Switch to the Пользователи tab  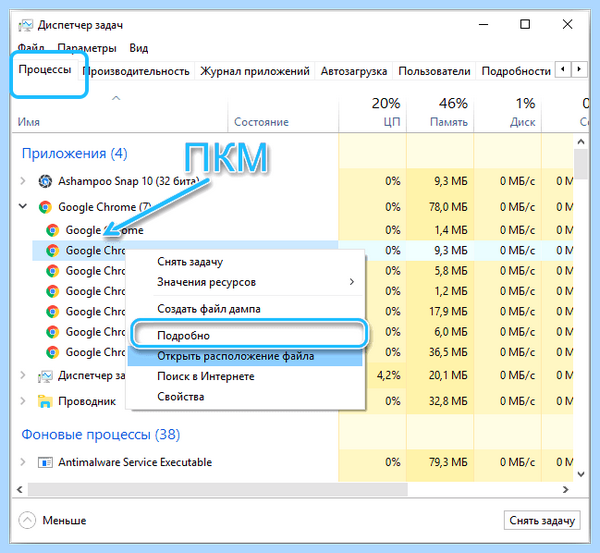point(434,71)
